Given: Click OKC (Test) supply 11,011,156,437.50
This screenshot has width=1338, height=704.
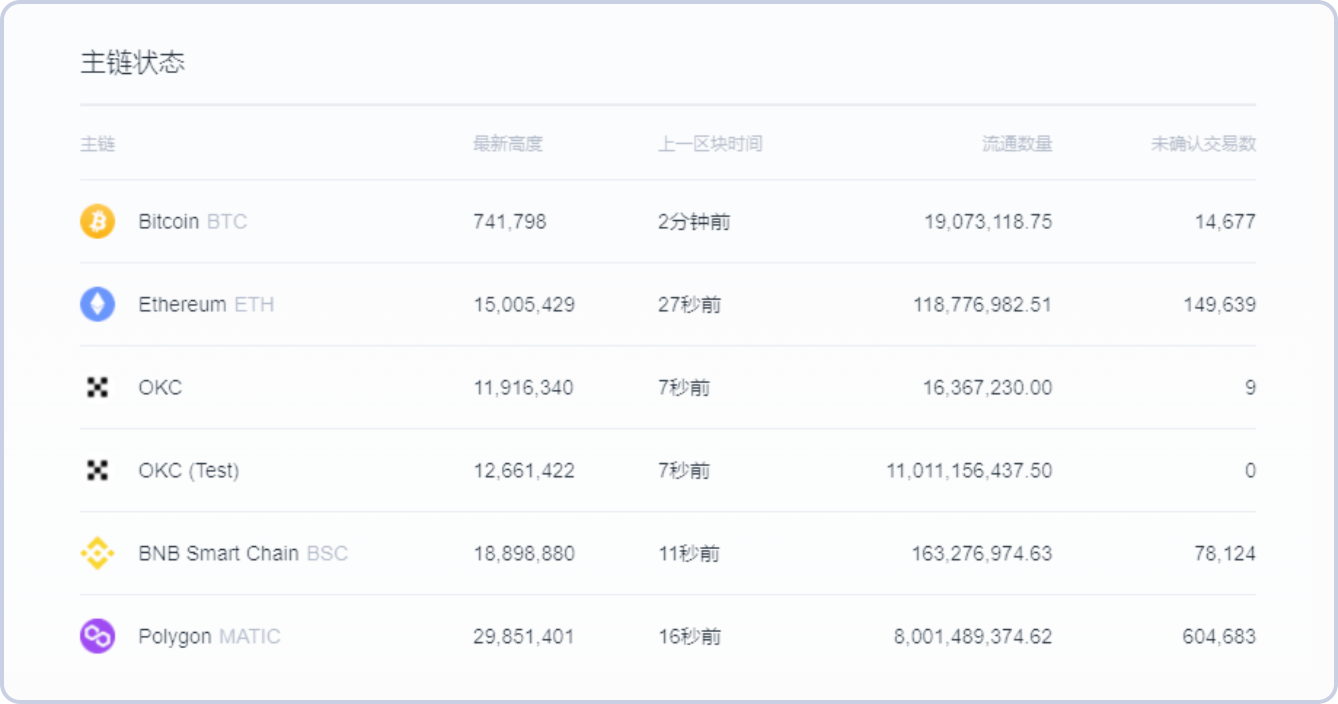Looking at the screenshot, I should pyautogui.click(x=970, y=470).
